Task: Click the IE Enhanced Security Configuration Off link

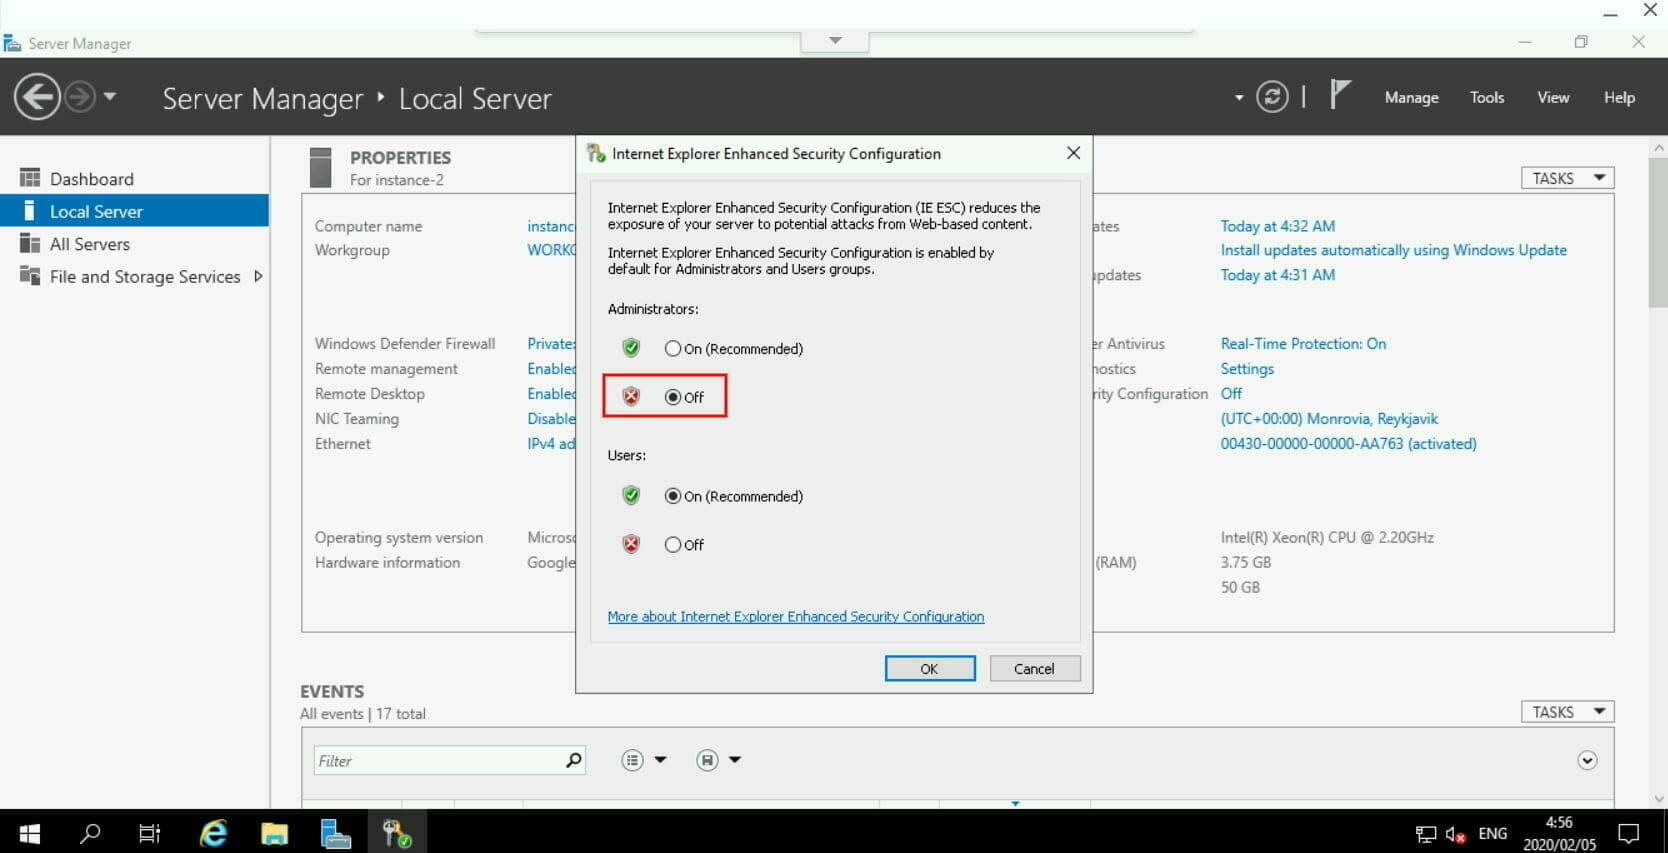Action: (1231, 393)
